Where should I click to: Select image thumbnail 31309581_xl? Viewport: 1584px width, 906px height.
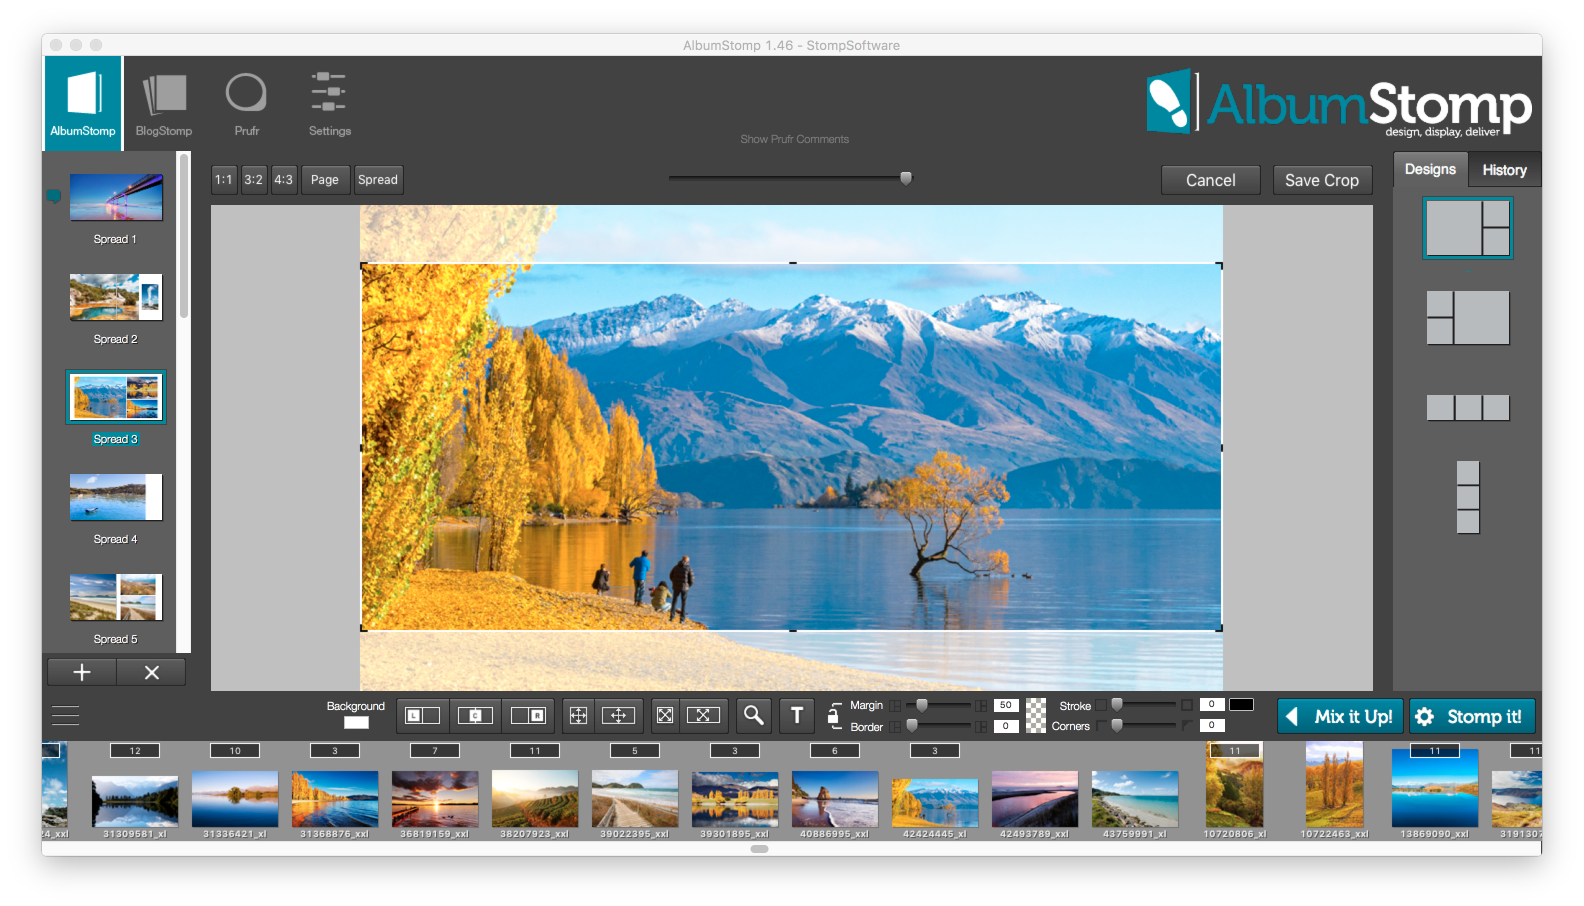[135, 799]
